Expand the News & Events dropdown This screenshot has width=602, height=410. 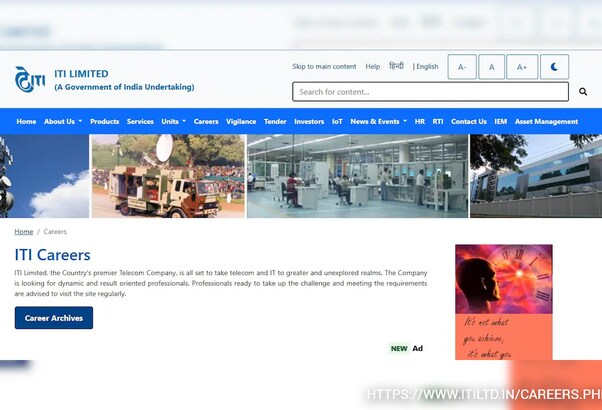[378, 122]
